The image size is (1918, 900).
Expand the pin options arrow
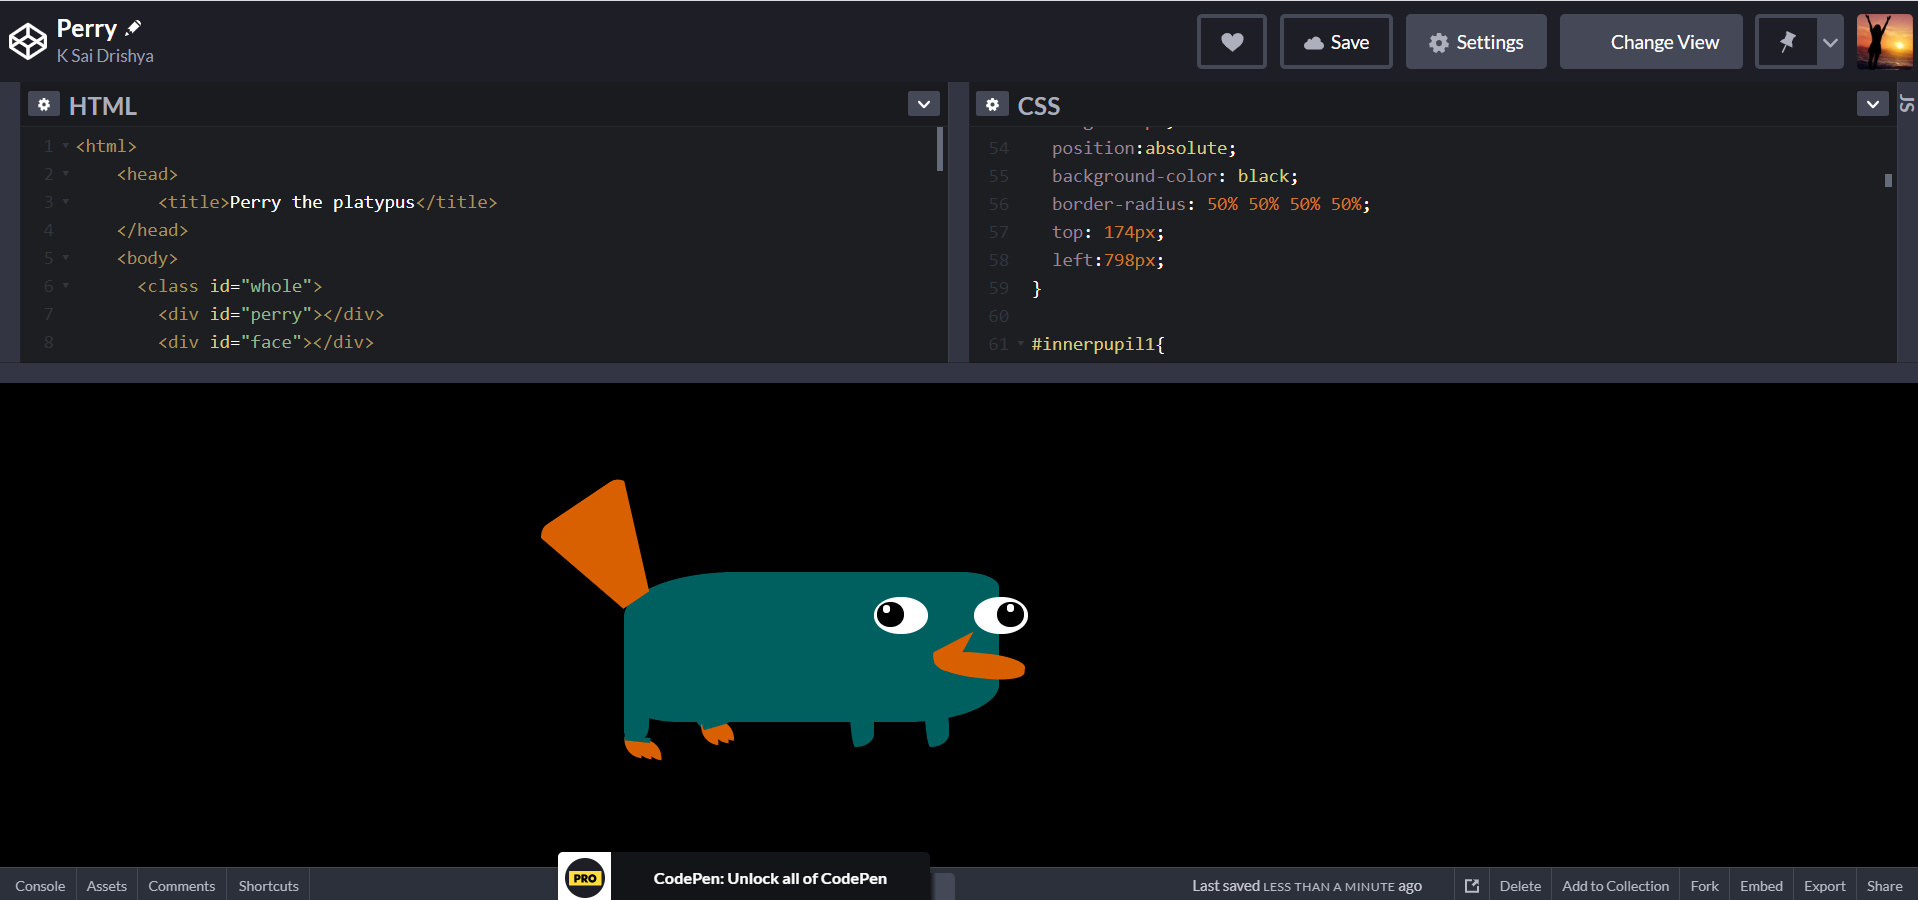1830,41
